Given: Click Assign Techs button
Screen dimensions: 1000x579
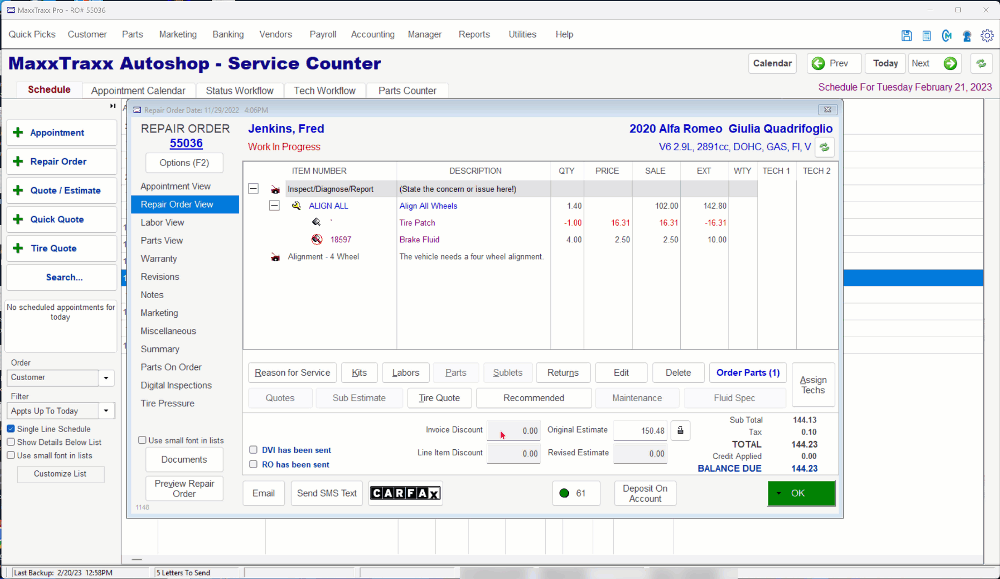Looking at the screenshot, I should pyautogui.click(x=813, y=385).
